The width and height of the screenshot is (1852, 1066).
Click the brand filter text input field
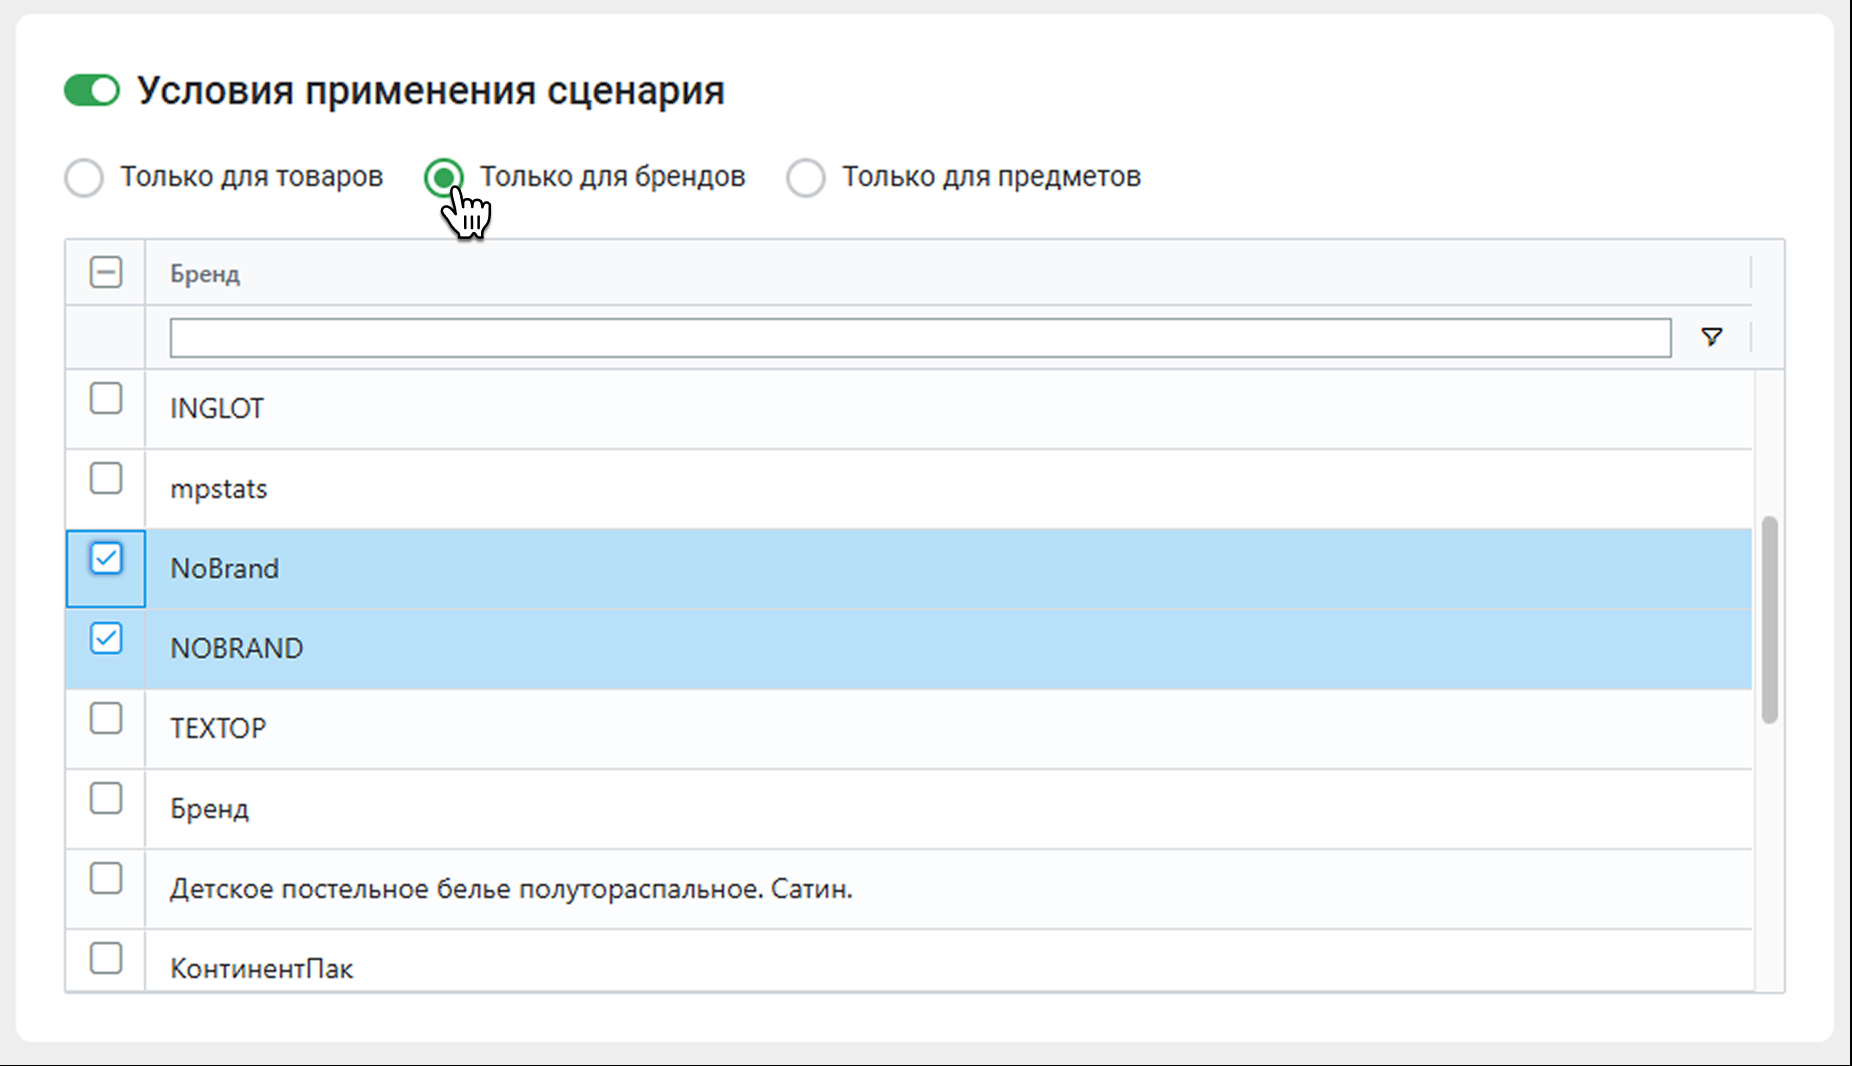point(919,338)
